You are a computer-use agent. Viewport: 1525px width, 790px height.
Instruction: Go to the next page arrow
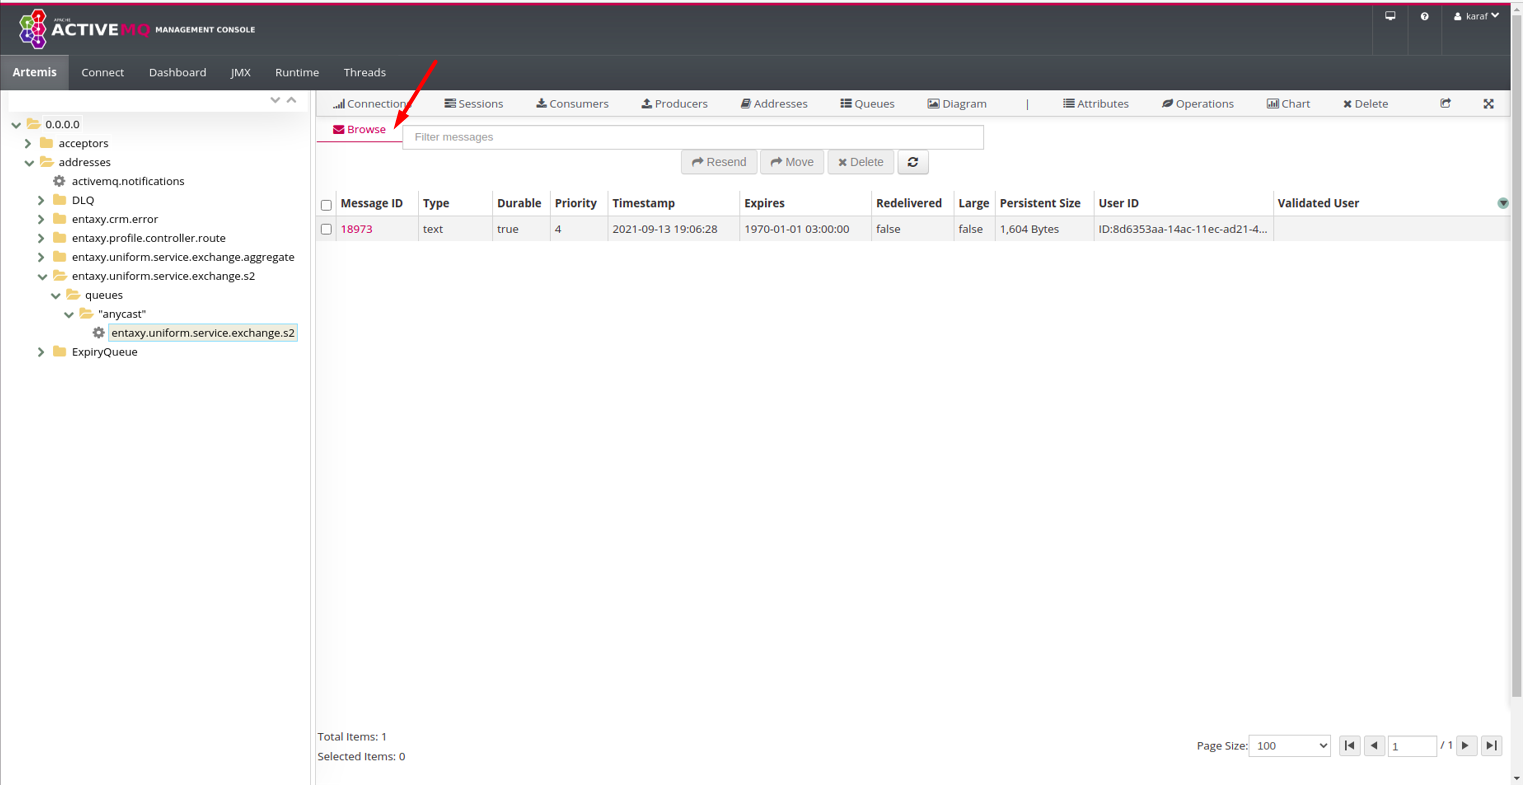click(x=1466, y=746)
